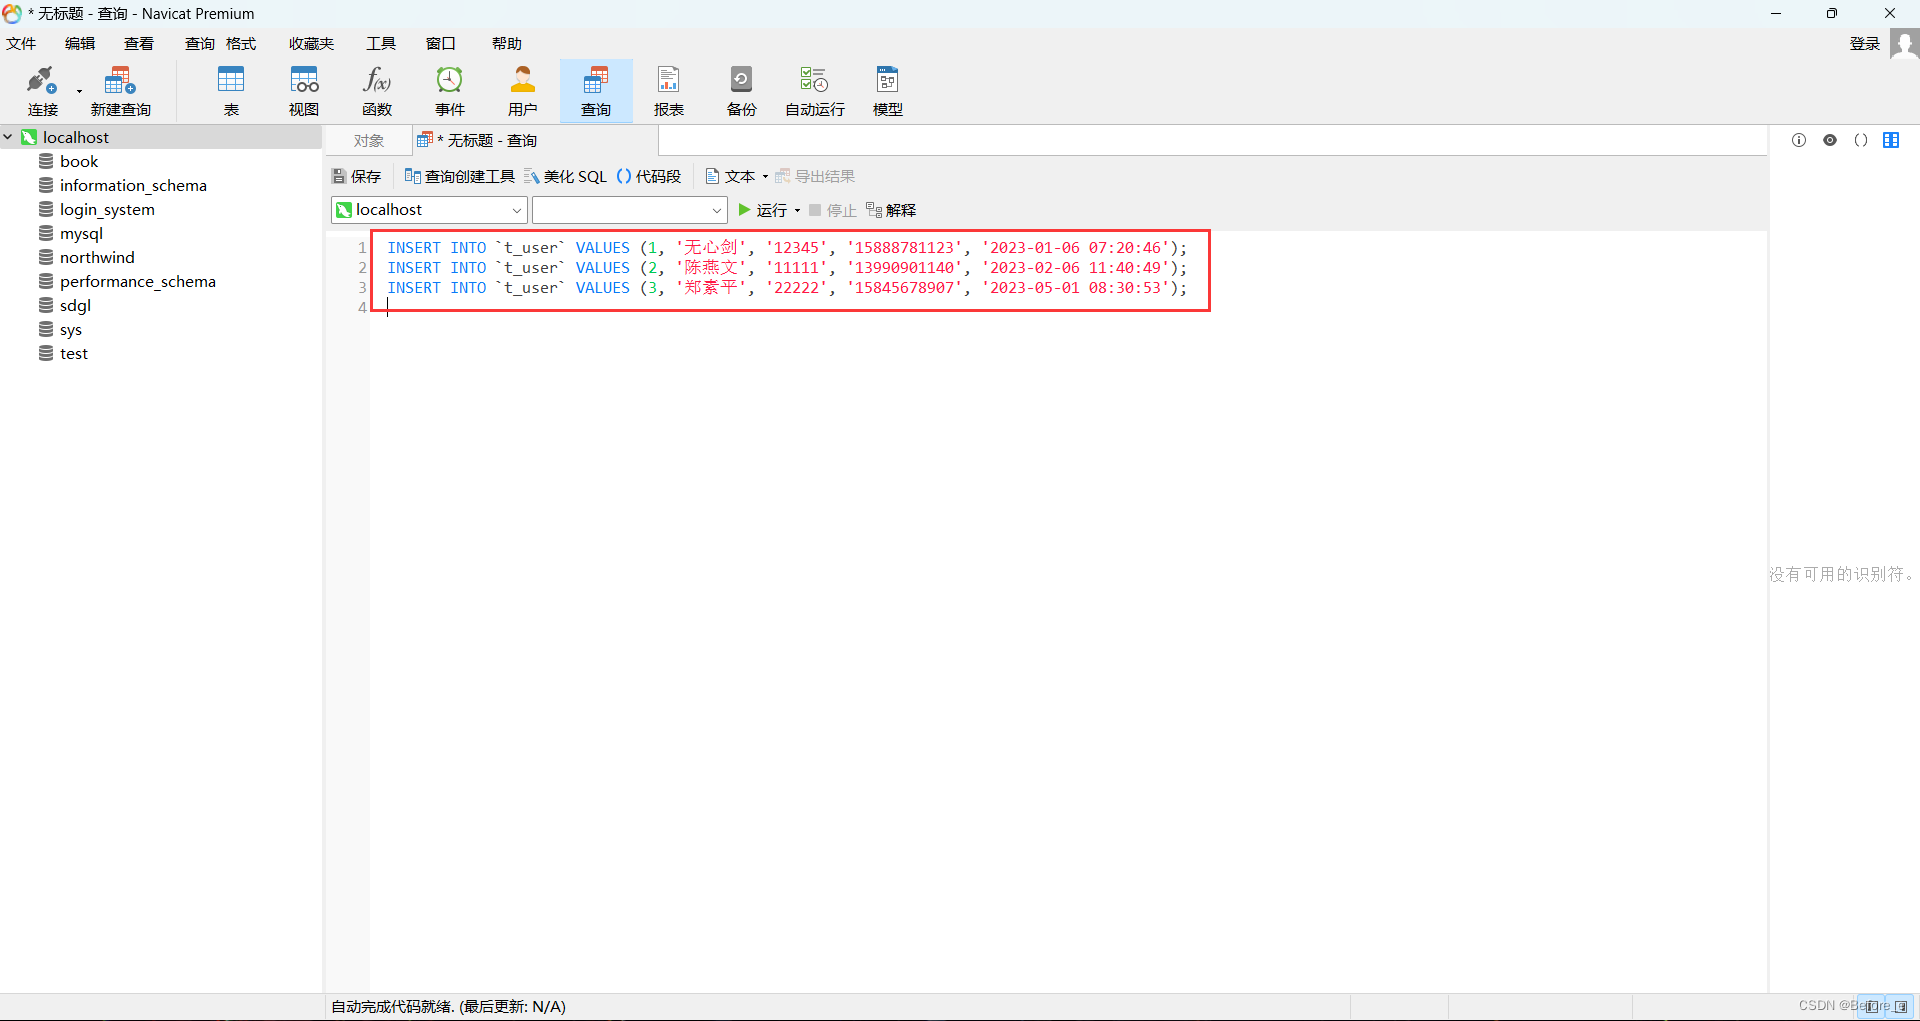
Task: Open the 函数 (Functions) panel
Action: coord(377,90)
